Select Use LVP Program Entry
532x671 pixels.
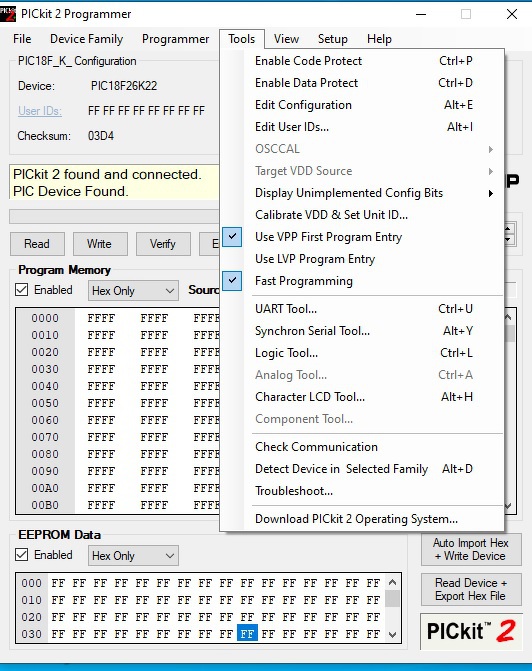click(x=362, y=259)
